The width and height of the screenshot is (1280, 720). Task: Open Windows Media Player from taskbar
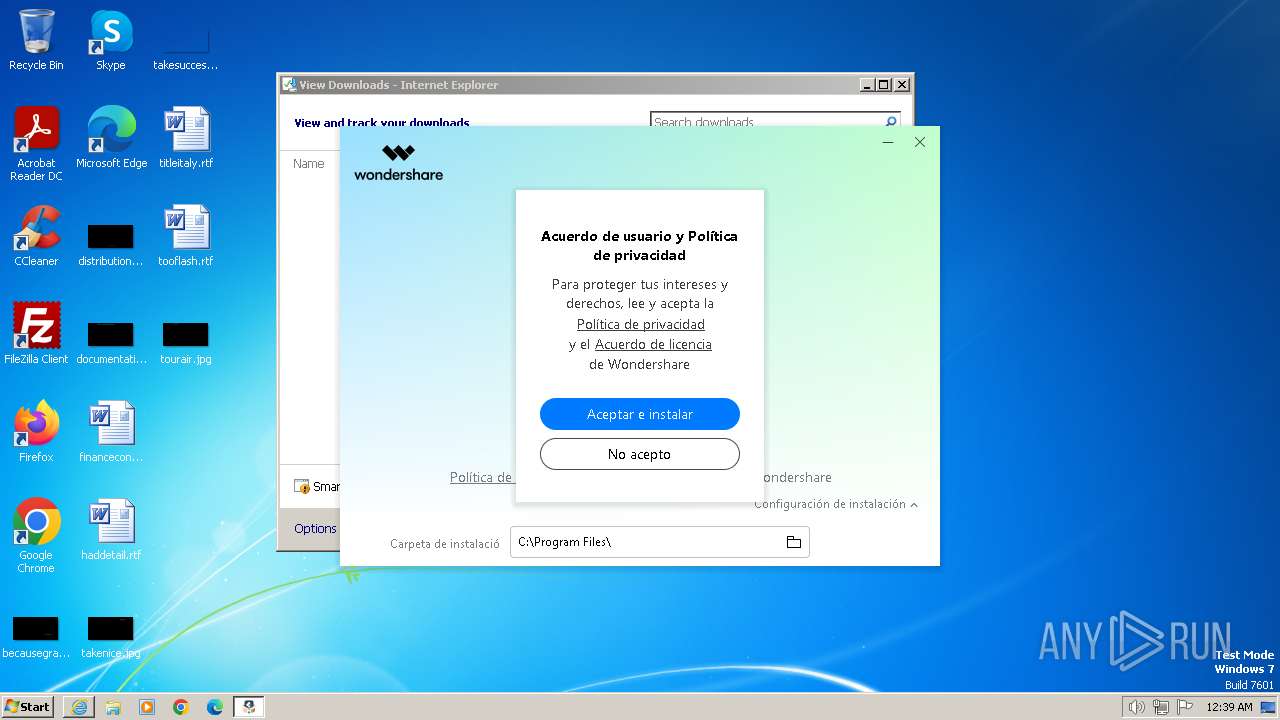(147, 707)
